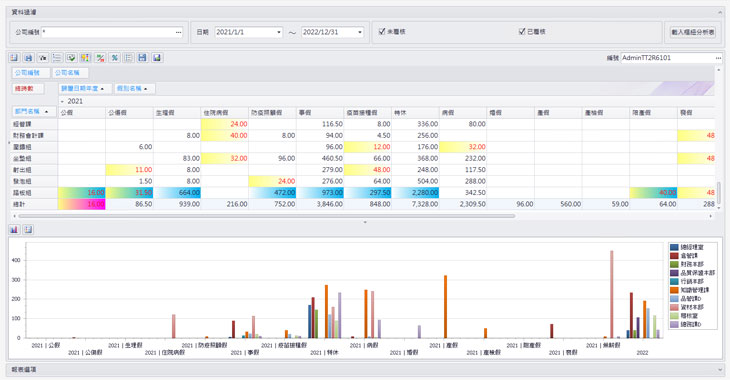Click the red-green percent icon in toolbar
The height and width of the screenshot is (380, 730).
point(100,58)
